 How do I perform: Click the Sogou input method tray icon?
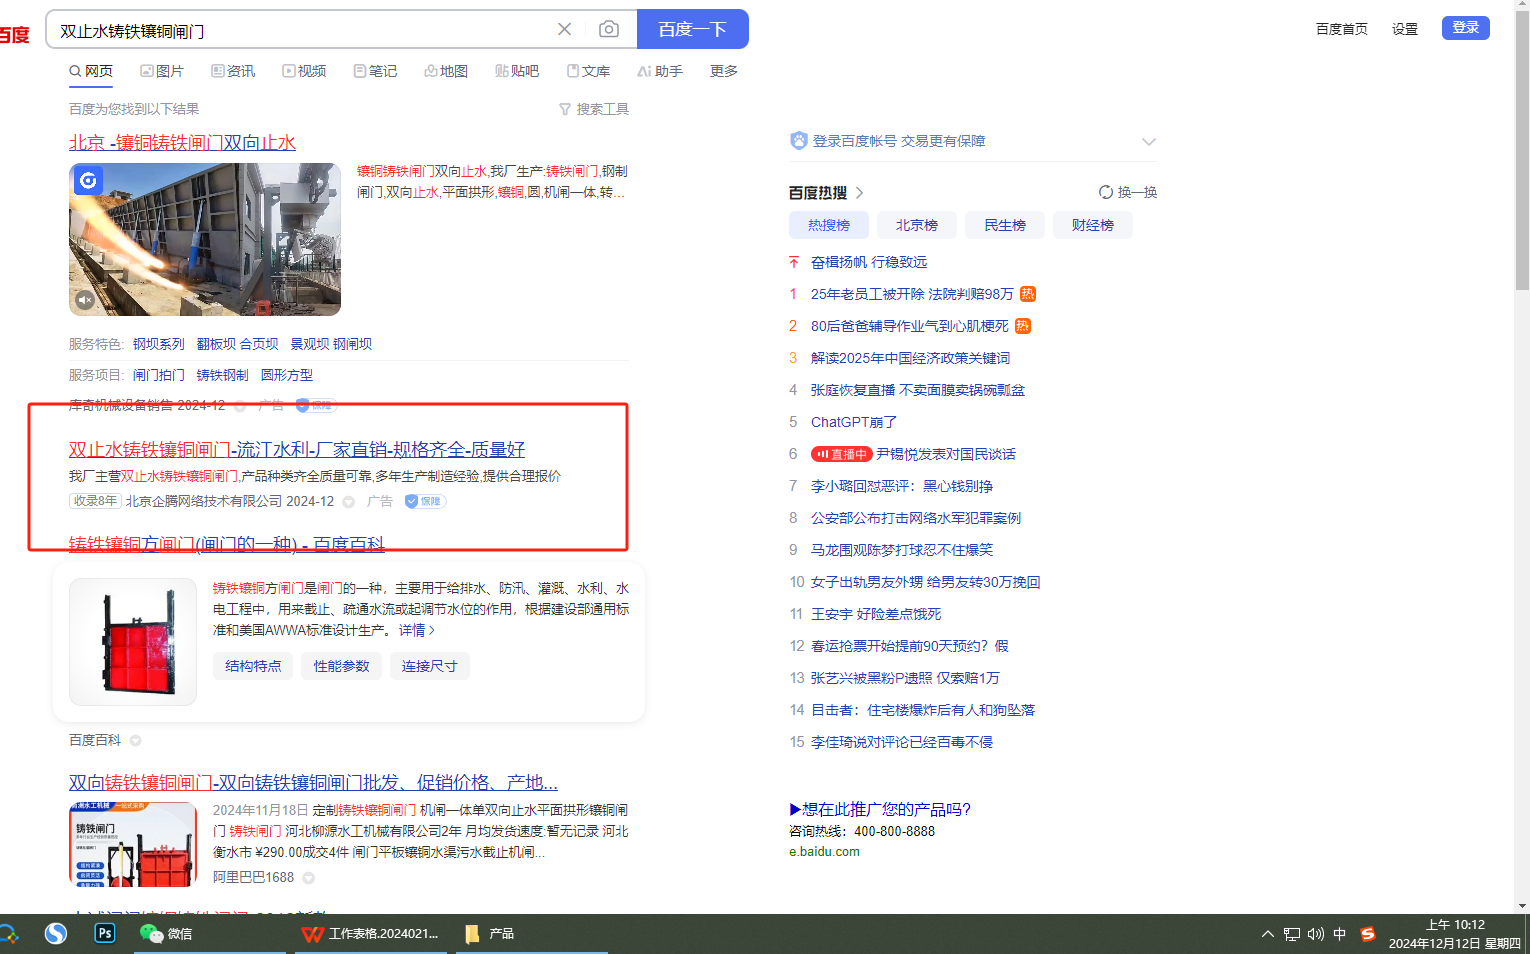(1368, 934)
